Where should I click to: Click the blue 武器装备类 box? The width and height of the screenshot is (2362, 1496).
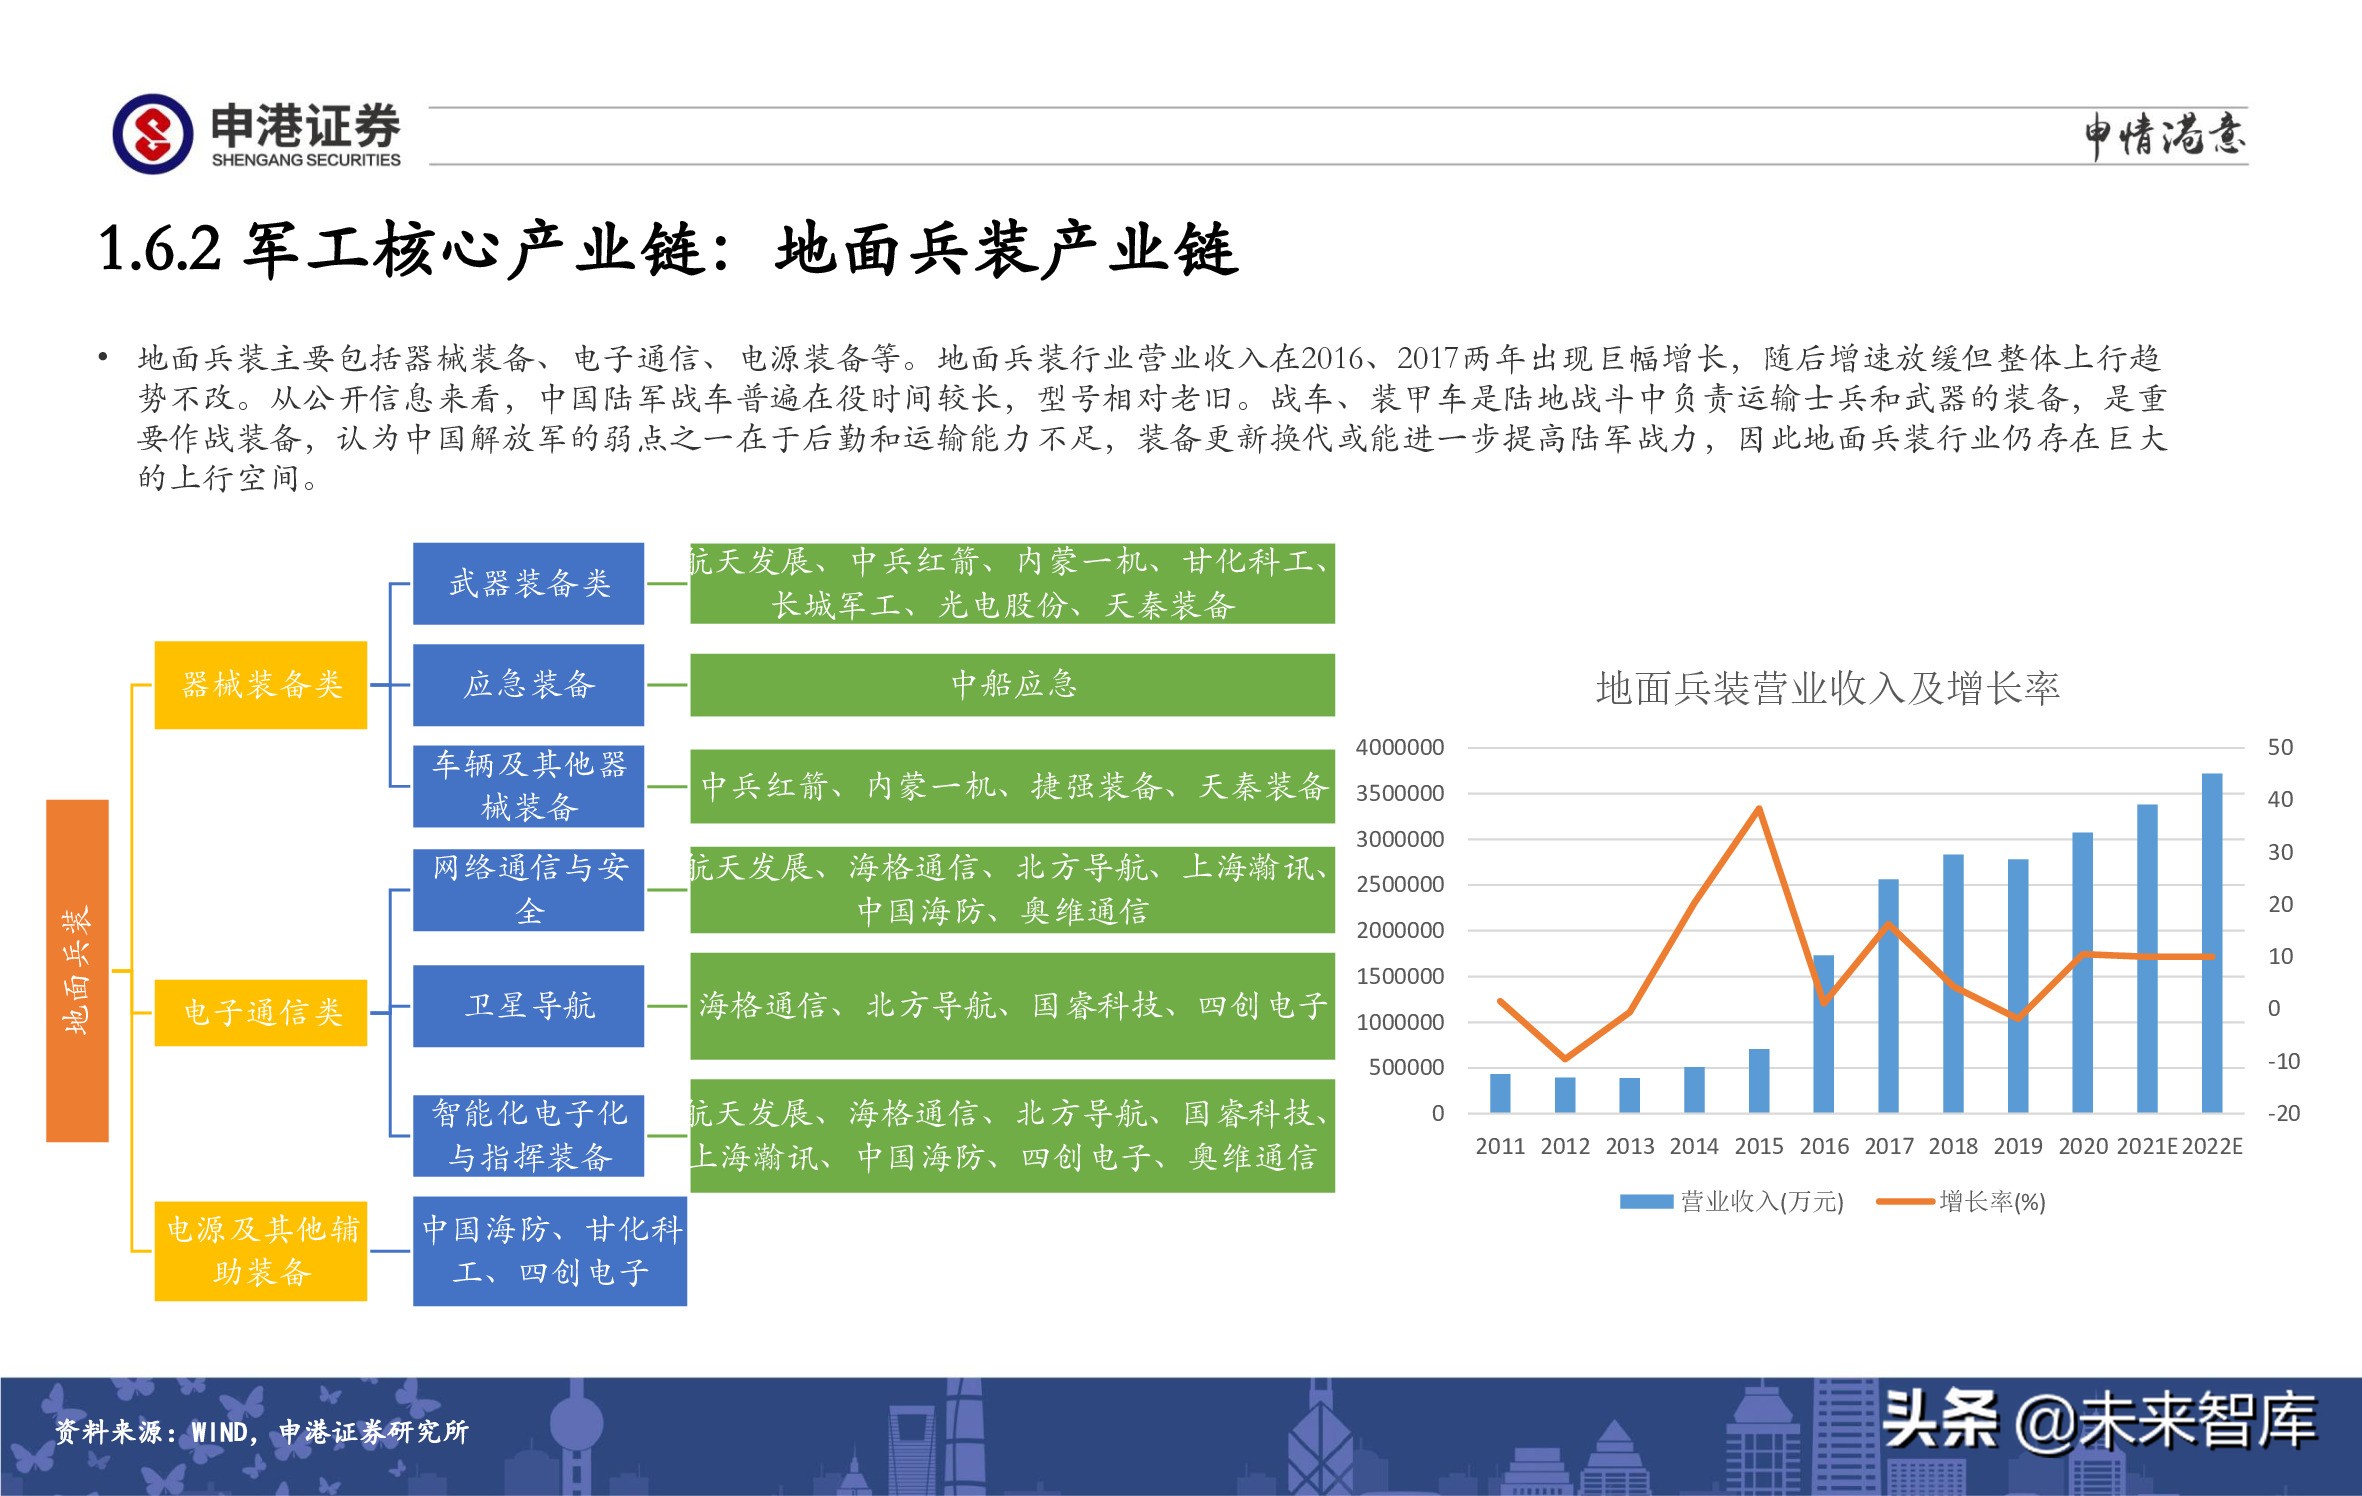pos(529,584)
